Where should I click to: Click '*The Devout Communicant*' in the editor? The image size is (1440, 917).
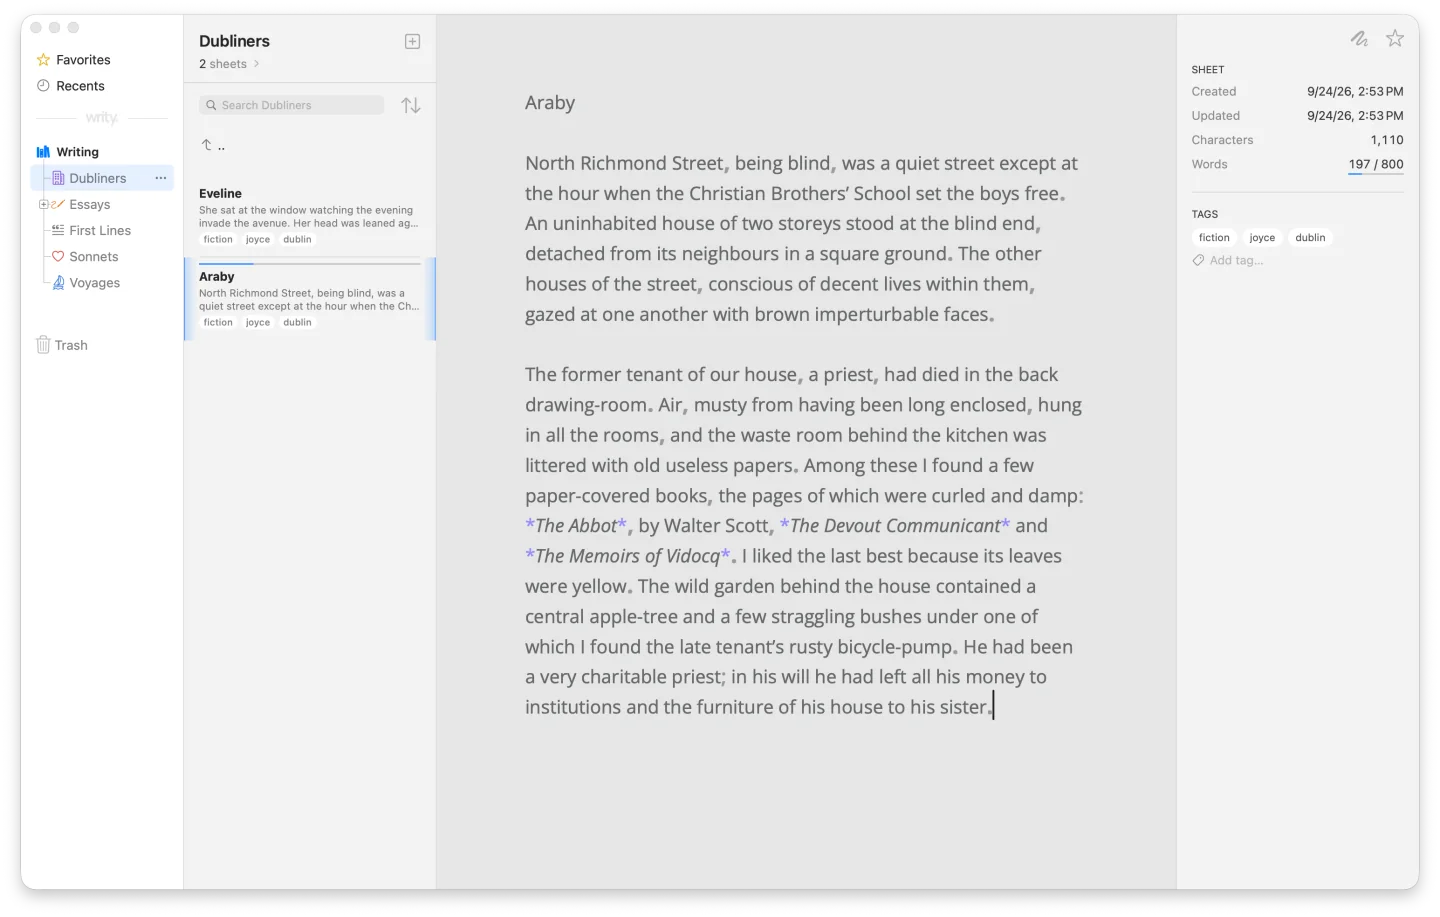point(895,526)
